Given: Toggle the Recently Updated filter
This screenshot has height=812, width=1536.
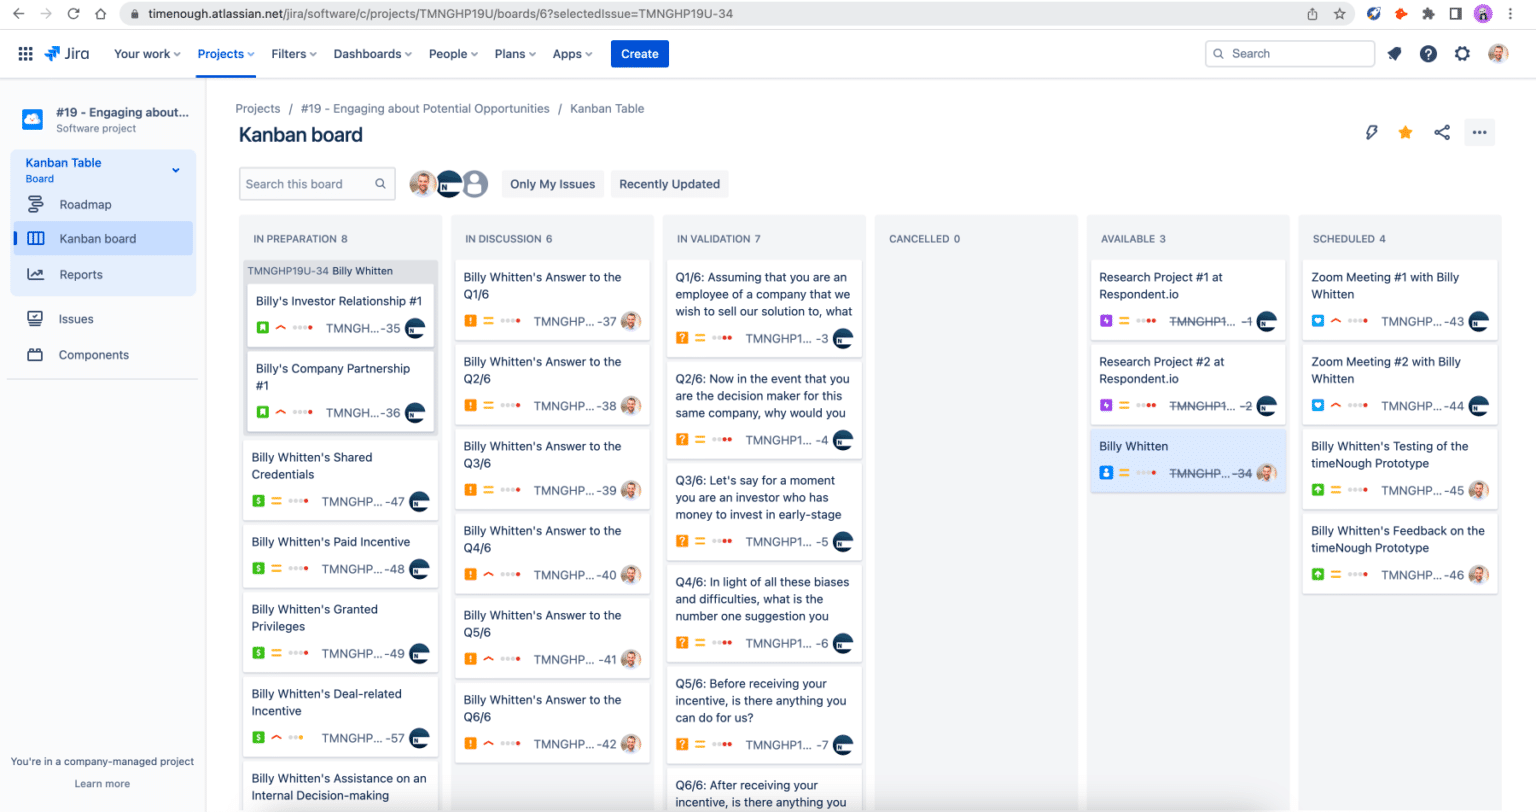Looking at the screenshot, I should (x=669, y=184).
